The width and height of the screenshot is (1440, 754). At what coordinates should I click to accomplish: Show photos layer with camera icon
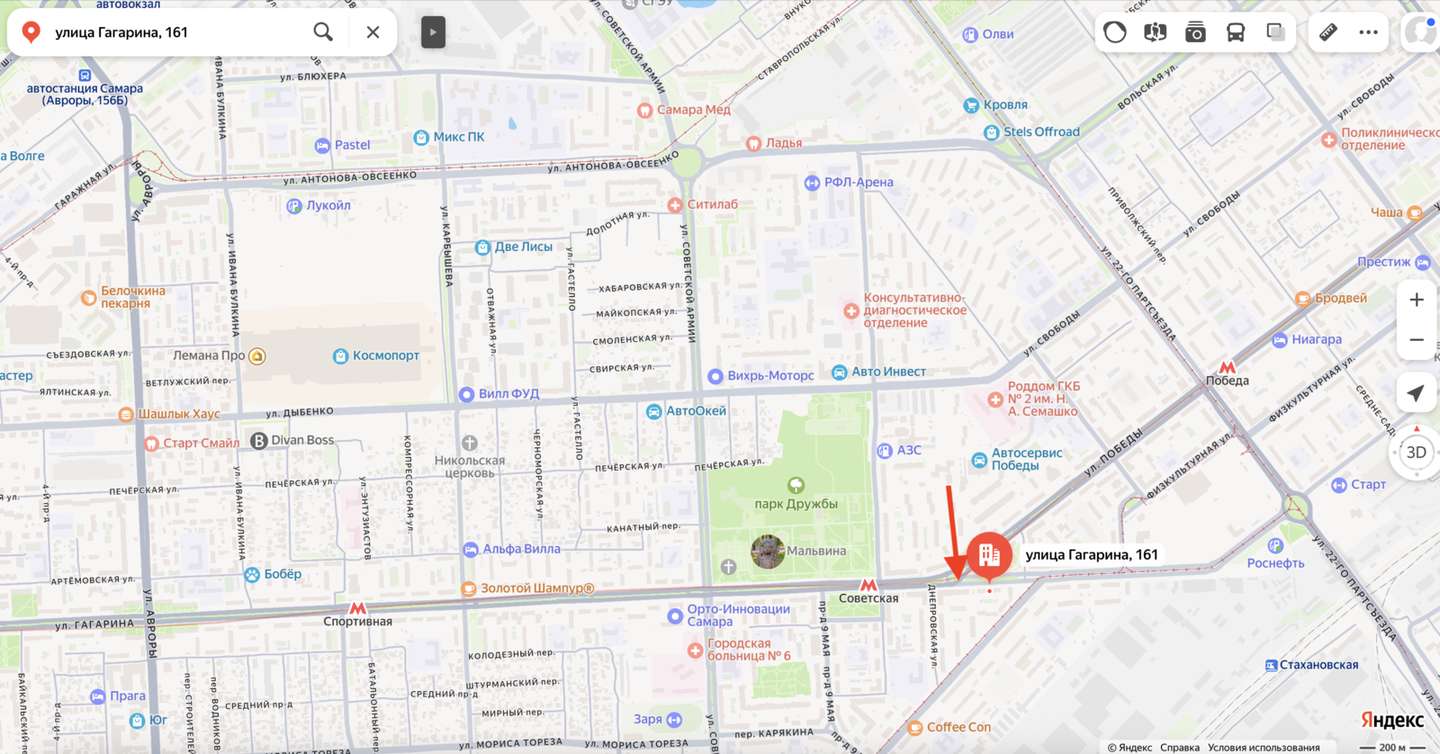click(x=1195, y=32)
